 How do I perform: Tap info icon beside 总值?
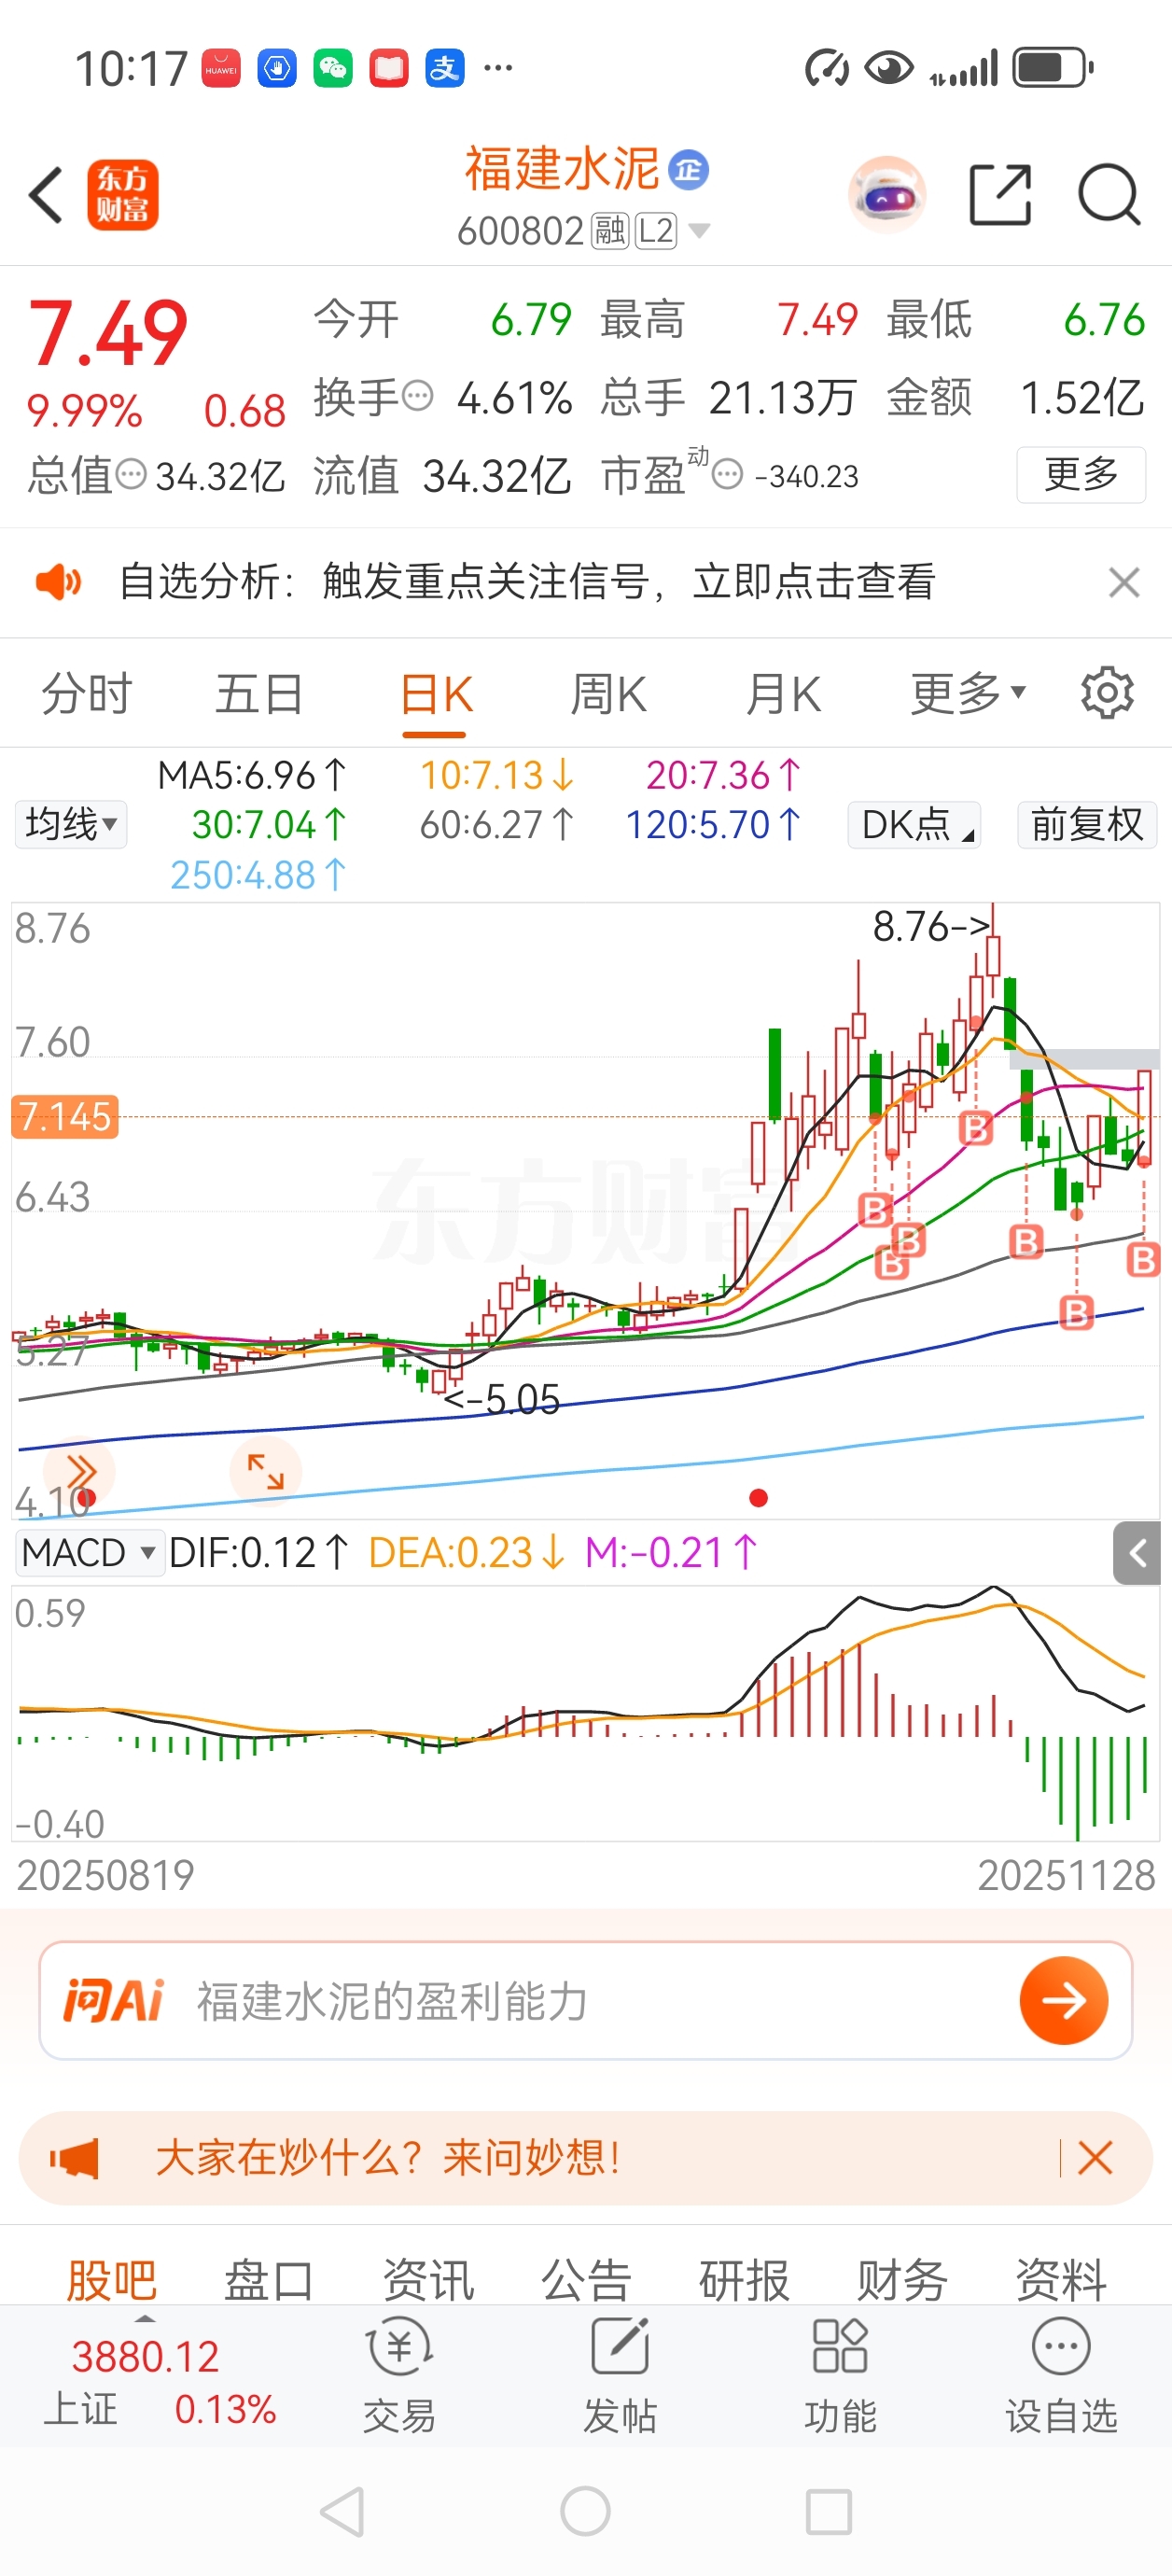click(x=131, y=474)
